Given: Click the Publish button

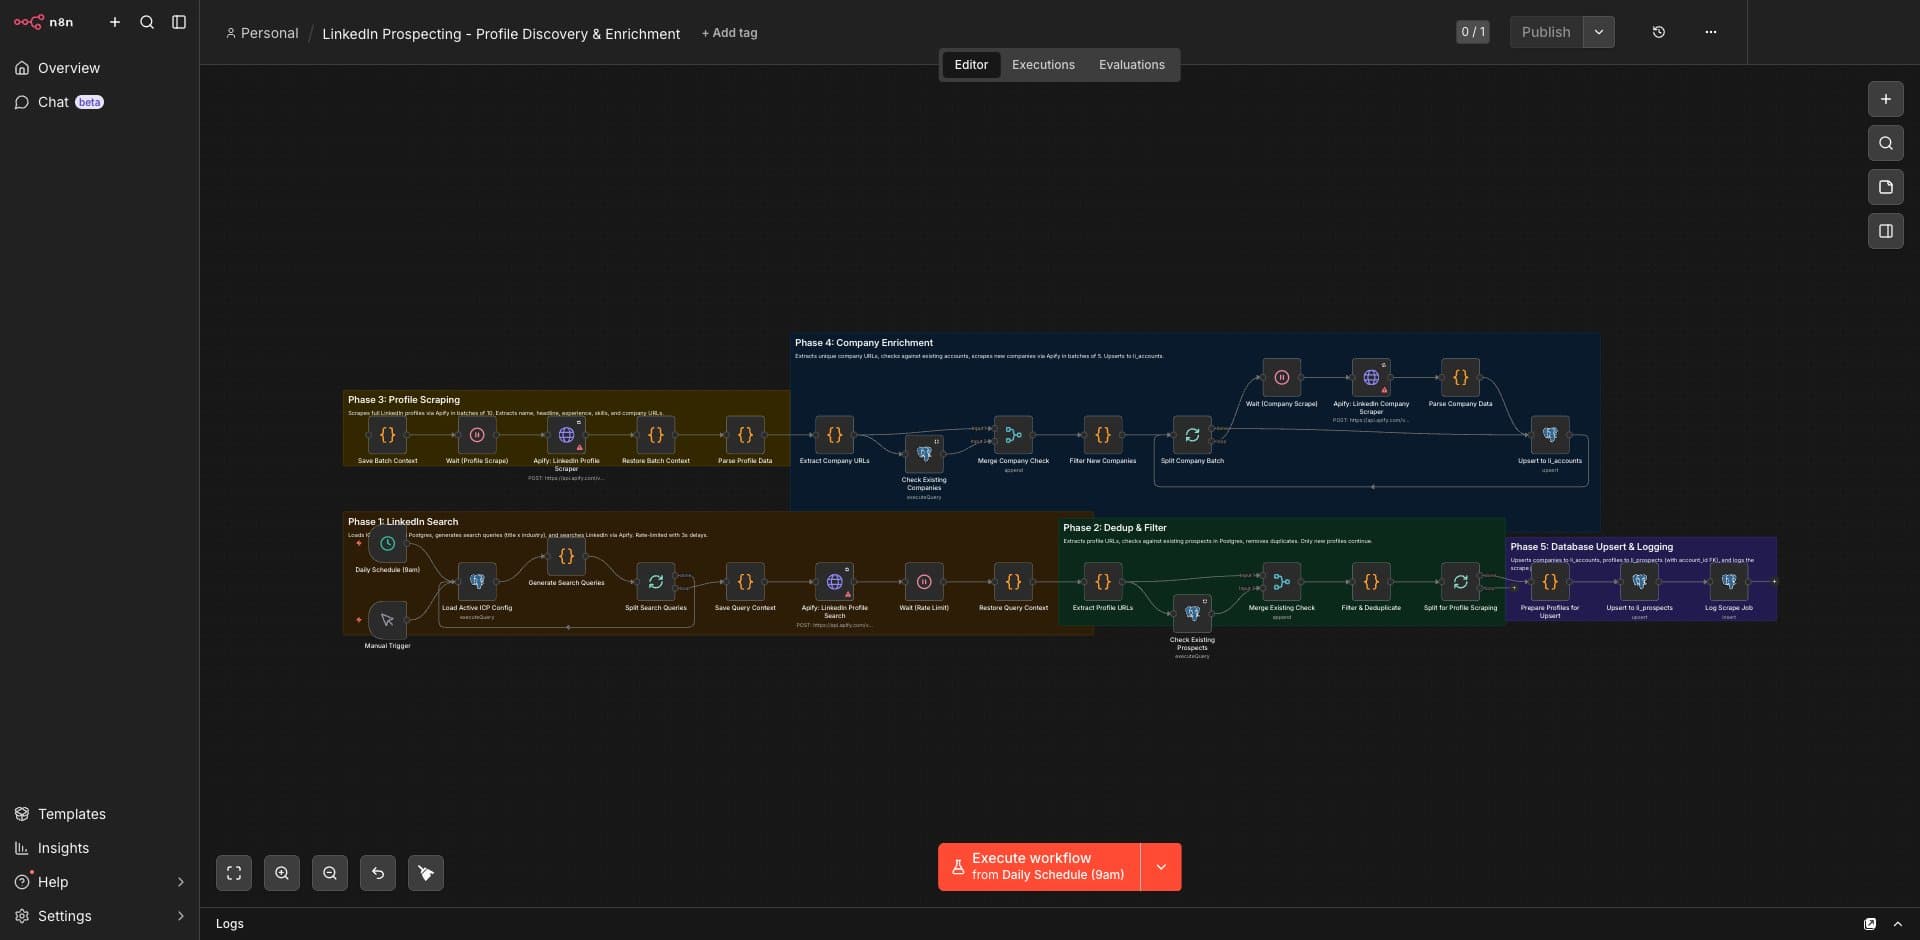Looking at the screenshot, I should pyautogui.click(x=1546, y=32).
